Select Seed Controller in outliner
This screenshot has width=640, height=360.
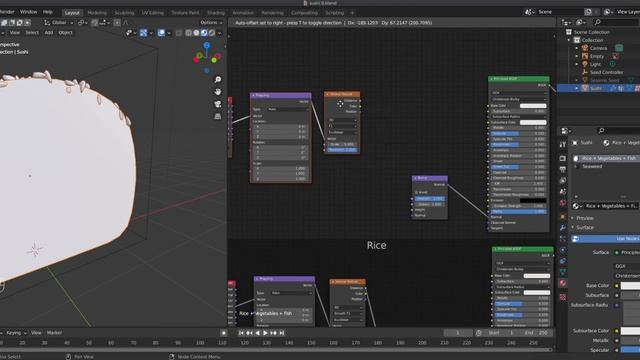click(607, 72)
